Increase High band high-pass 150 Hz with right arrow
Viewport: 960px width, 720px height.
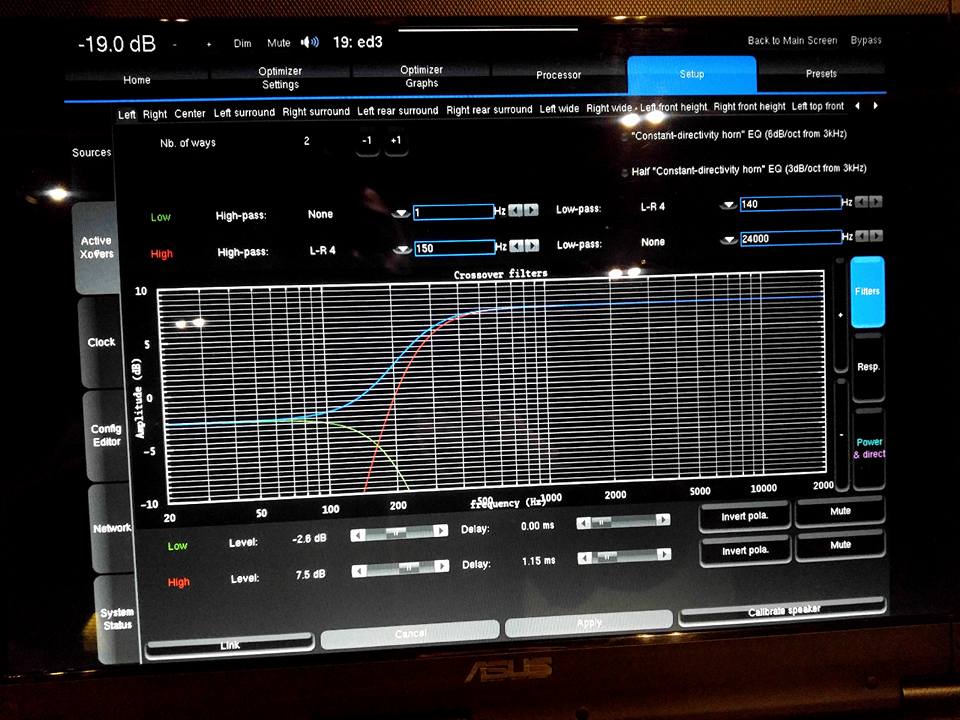point(532,246)
